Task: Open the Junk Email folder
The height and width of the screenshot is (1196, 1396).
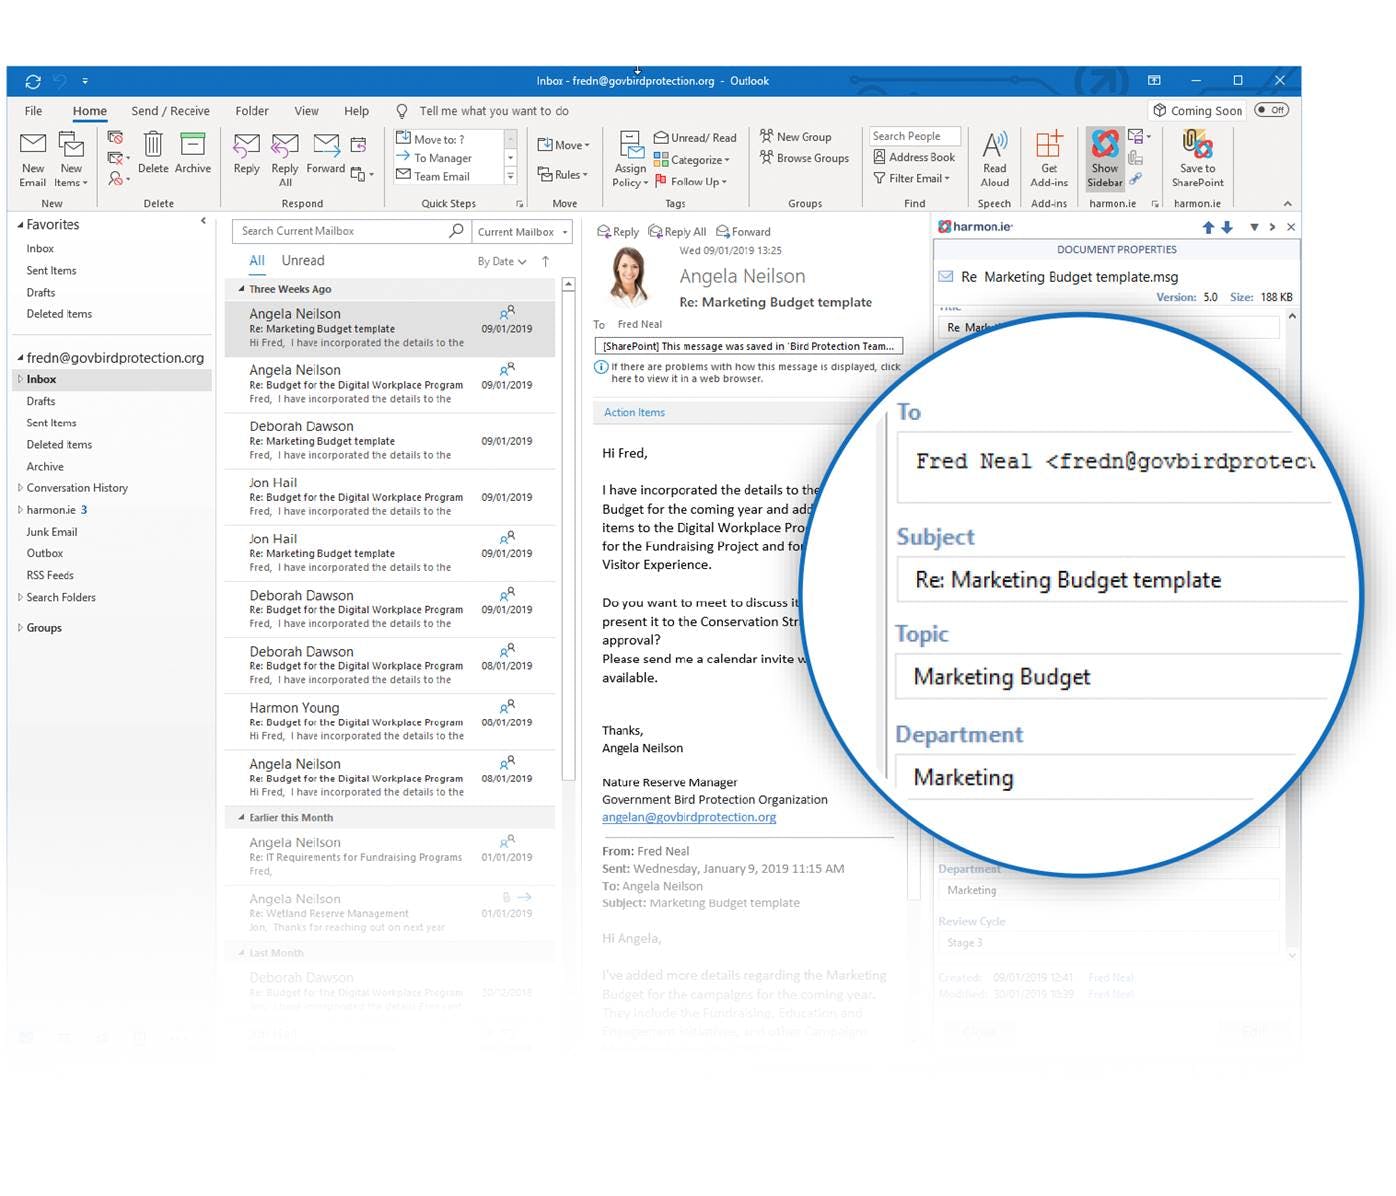Action: pyautogui.click(x=52, y=532)
